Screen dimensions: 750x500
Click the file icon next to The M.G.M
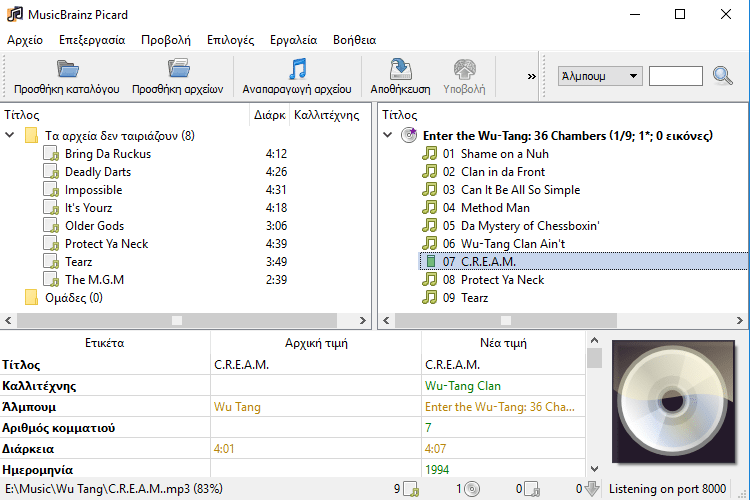coord(51,279)
